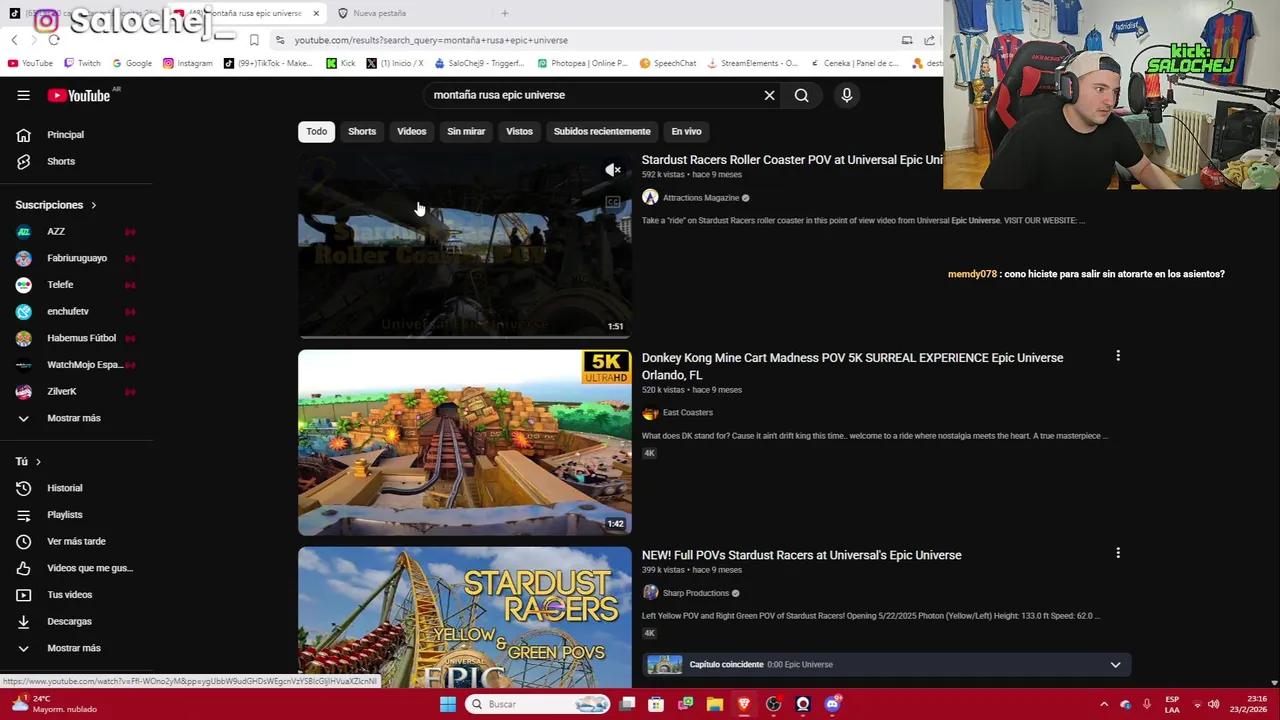Open File Explorer from the taskbar

pos(715,704)
